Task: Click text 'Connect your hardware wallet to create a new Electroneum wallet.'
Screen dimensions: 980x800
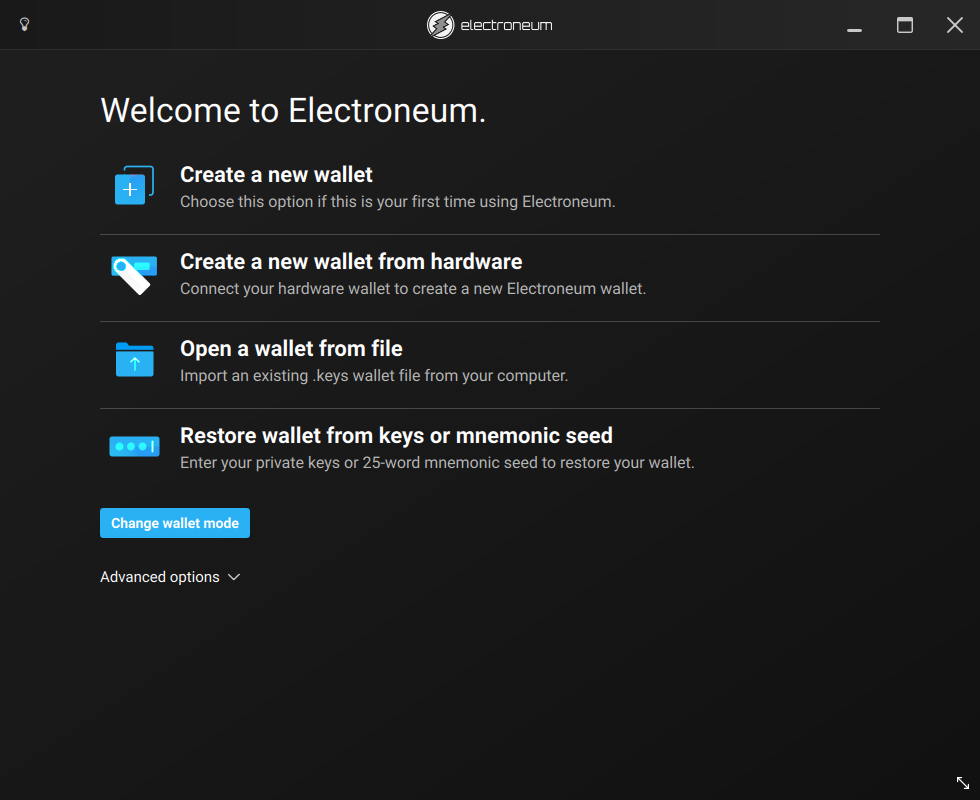Action: tap(413, 289)
